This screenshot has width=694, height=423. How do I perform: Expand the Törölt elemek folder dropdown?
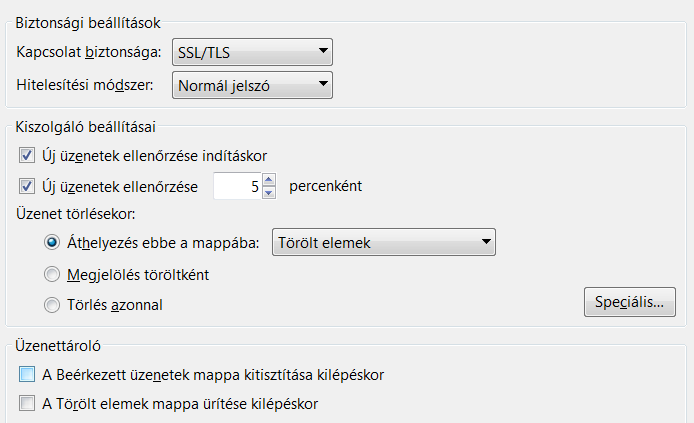point(384,241)
